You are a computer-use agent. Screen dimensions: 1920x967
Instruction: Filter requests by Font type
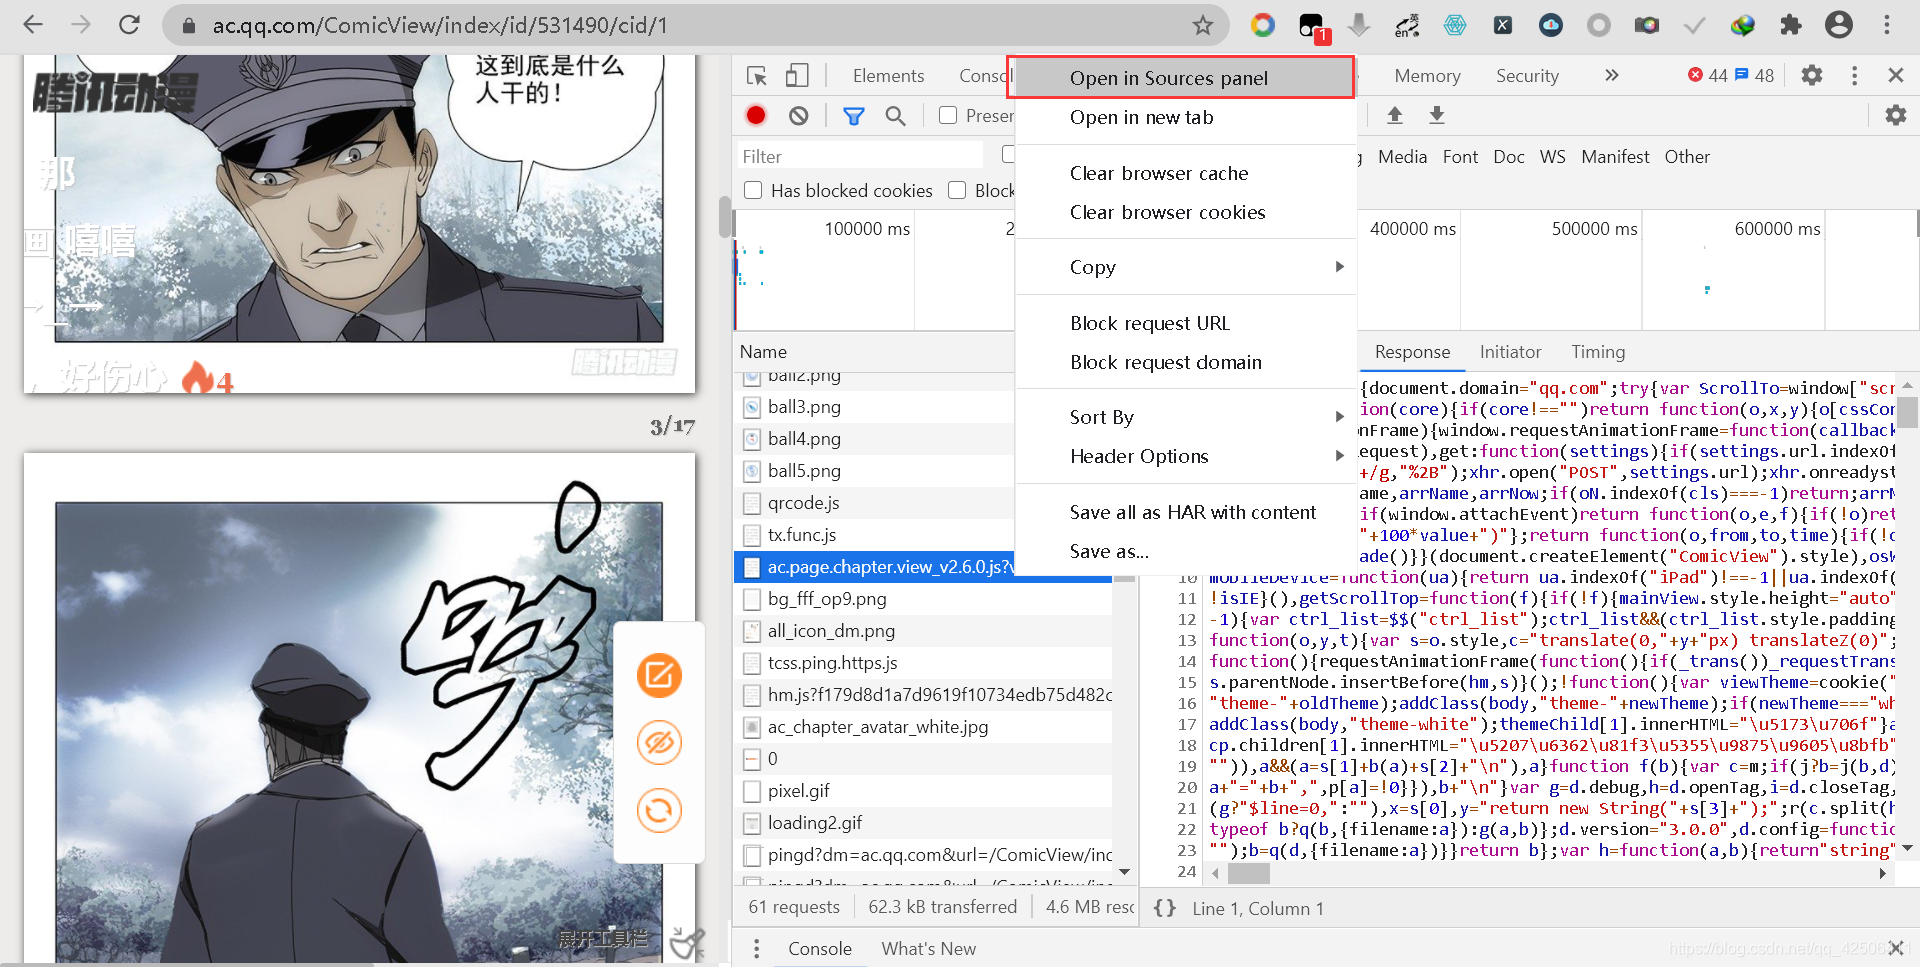[x=1460, y=157]
